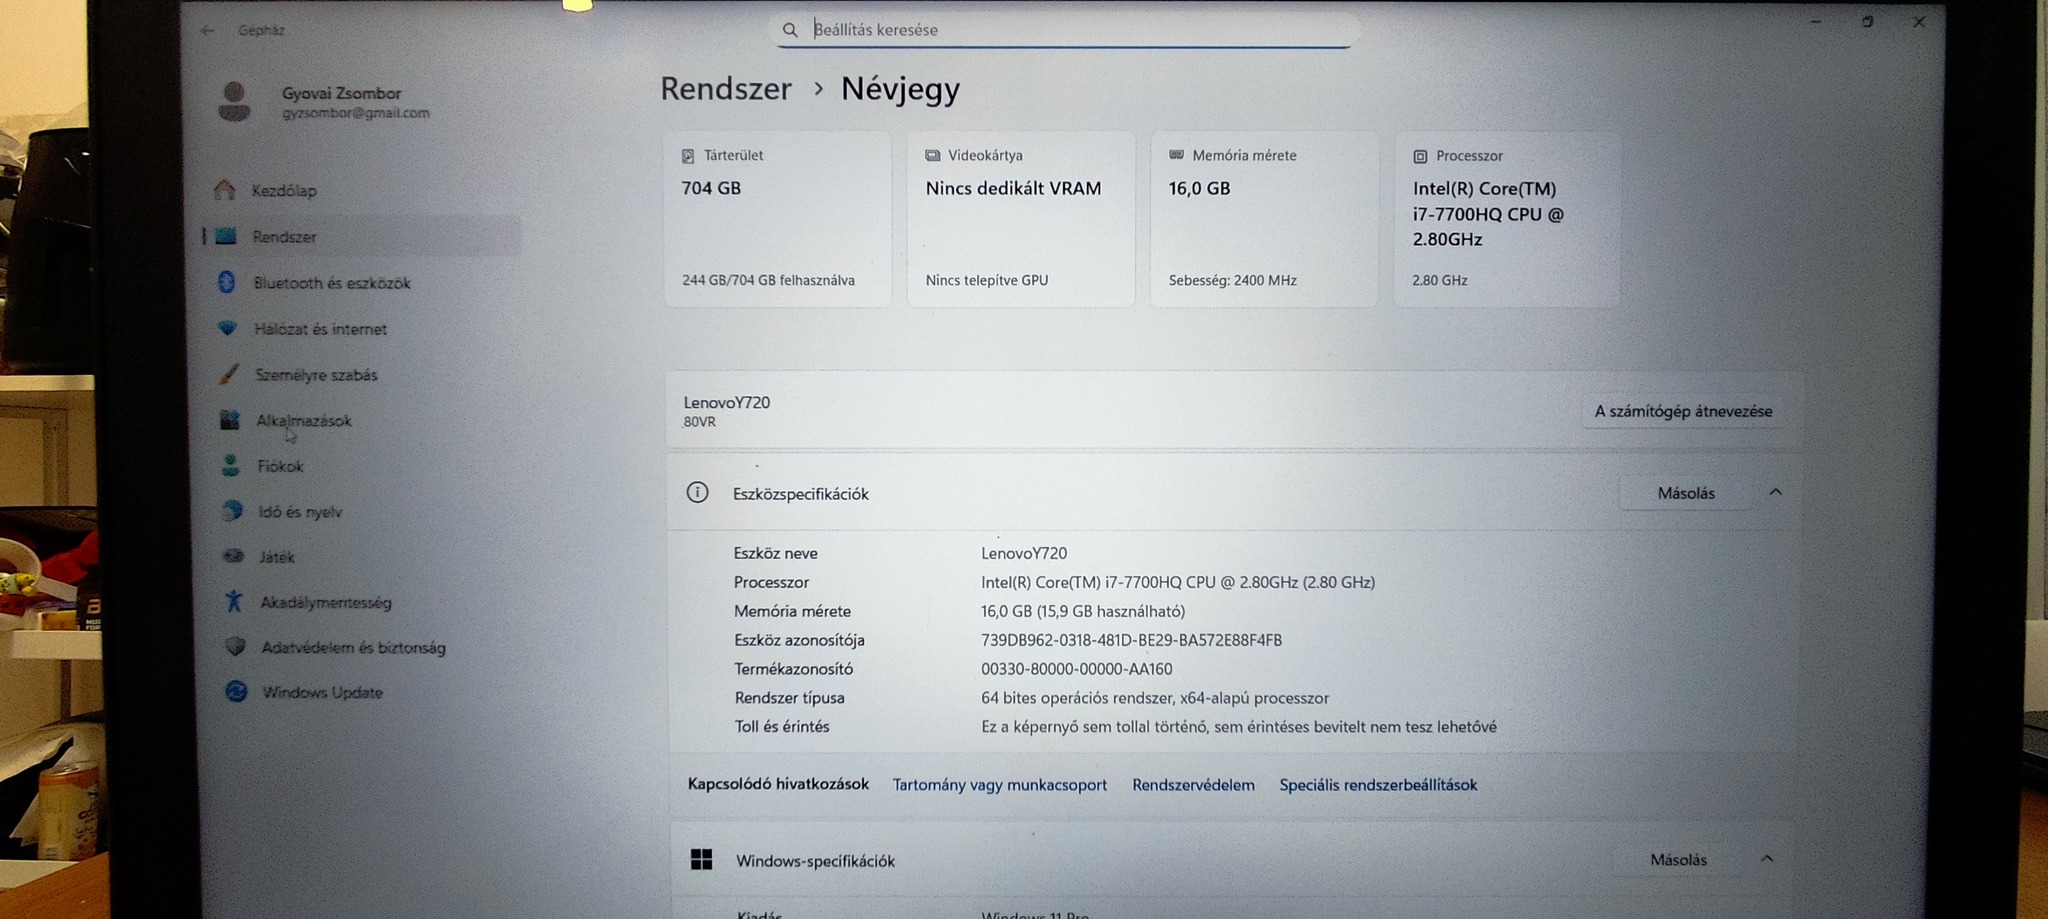Click Másolás button for Windows-specifikációk
This screenshot has height=919, width=2048.
pos(1678,859)
